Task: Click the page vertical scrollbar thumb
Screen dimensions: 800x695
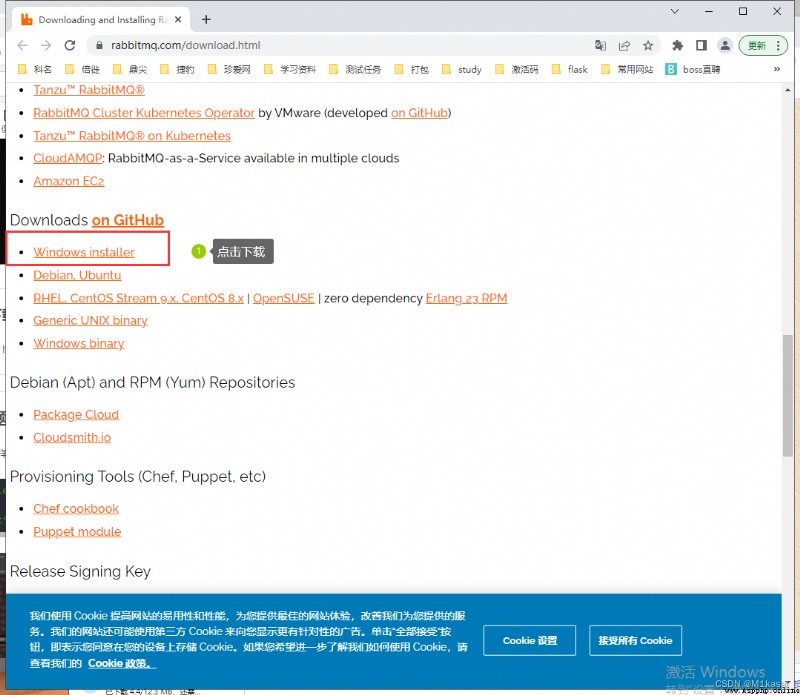Action: tap(788, 395)
